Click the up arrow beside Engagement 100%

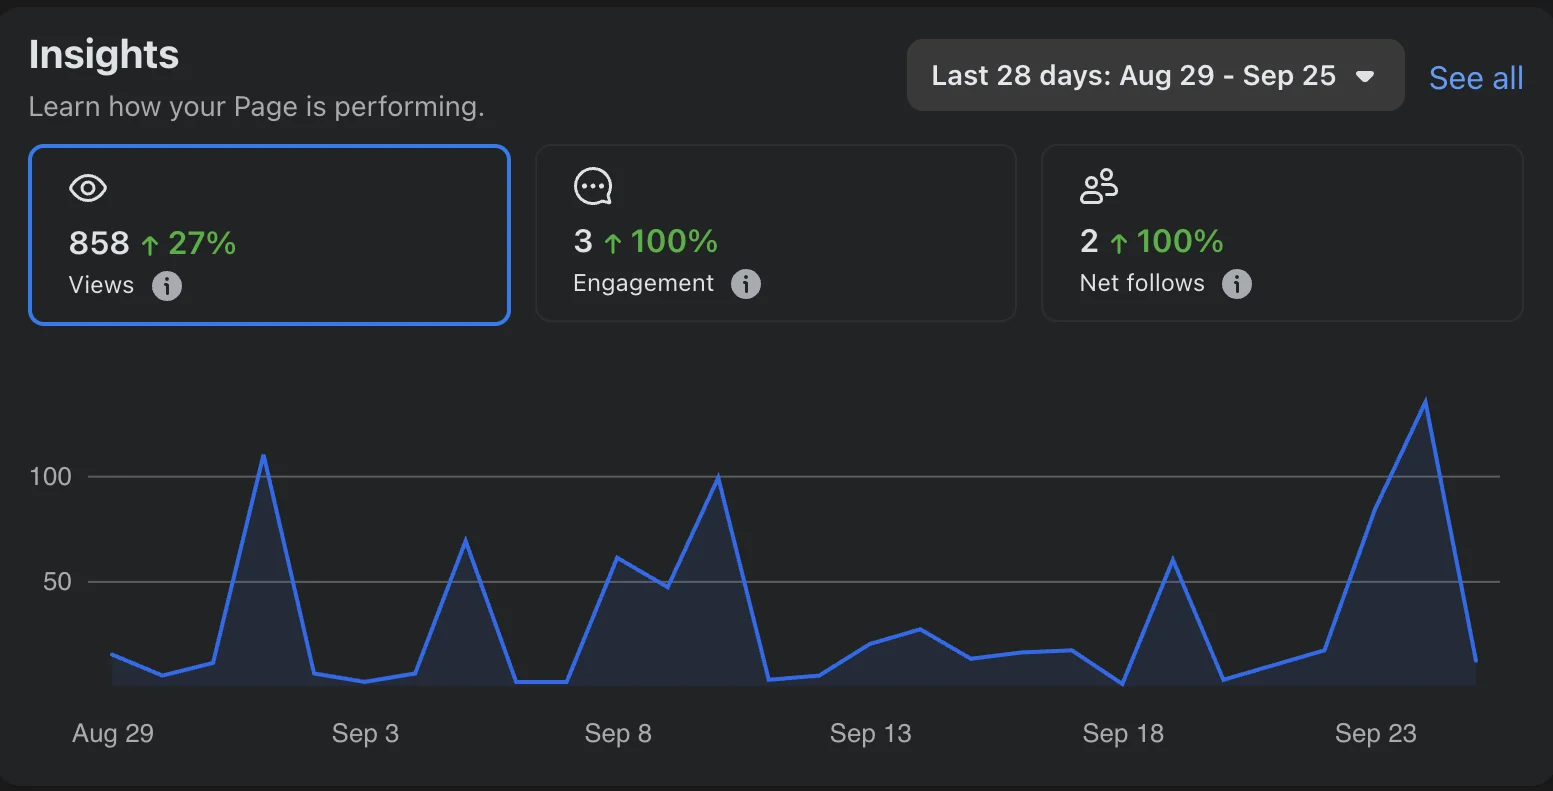(613, 242)
